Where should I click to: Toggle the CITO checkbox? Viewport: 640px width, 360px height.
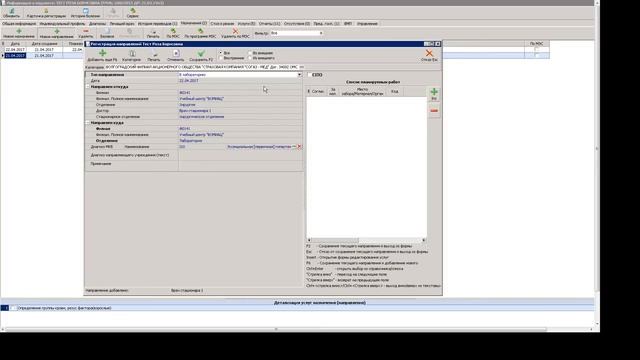point(309,75)
